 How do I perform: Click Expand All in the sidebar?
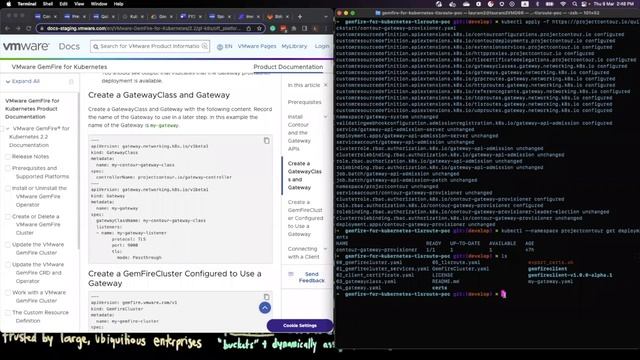[23, 81]
